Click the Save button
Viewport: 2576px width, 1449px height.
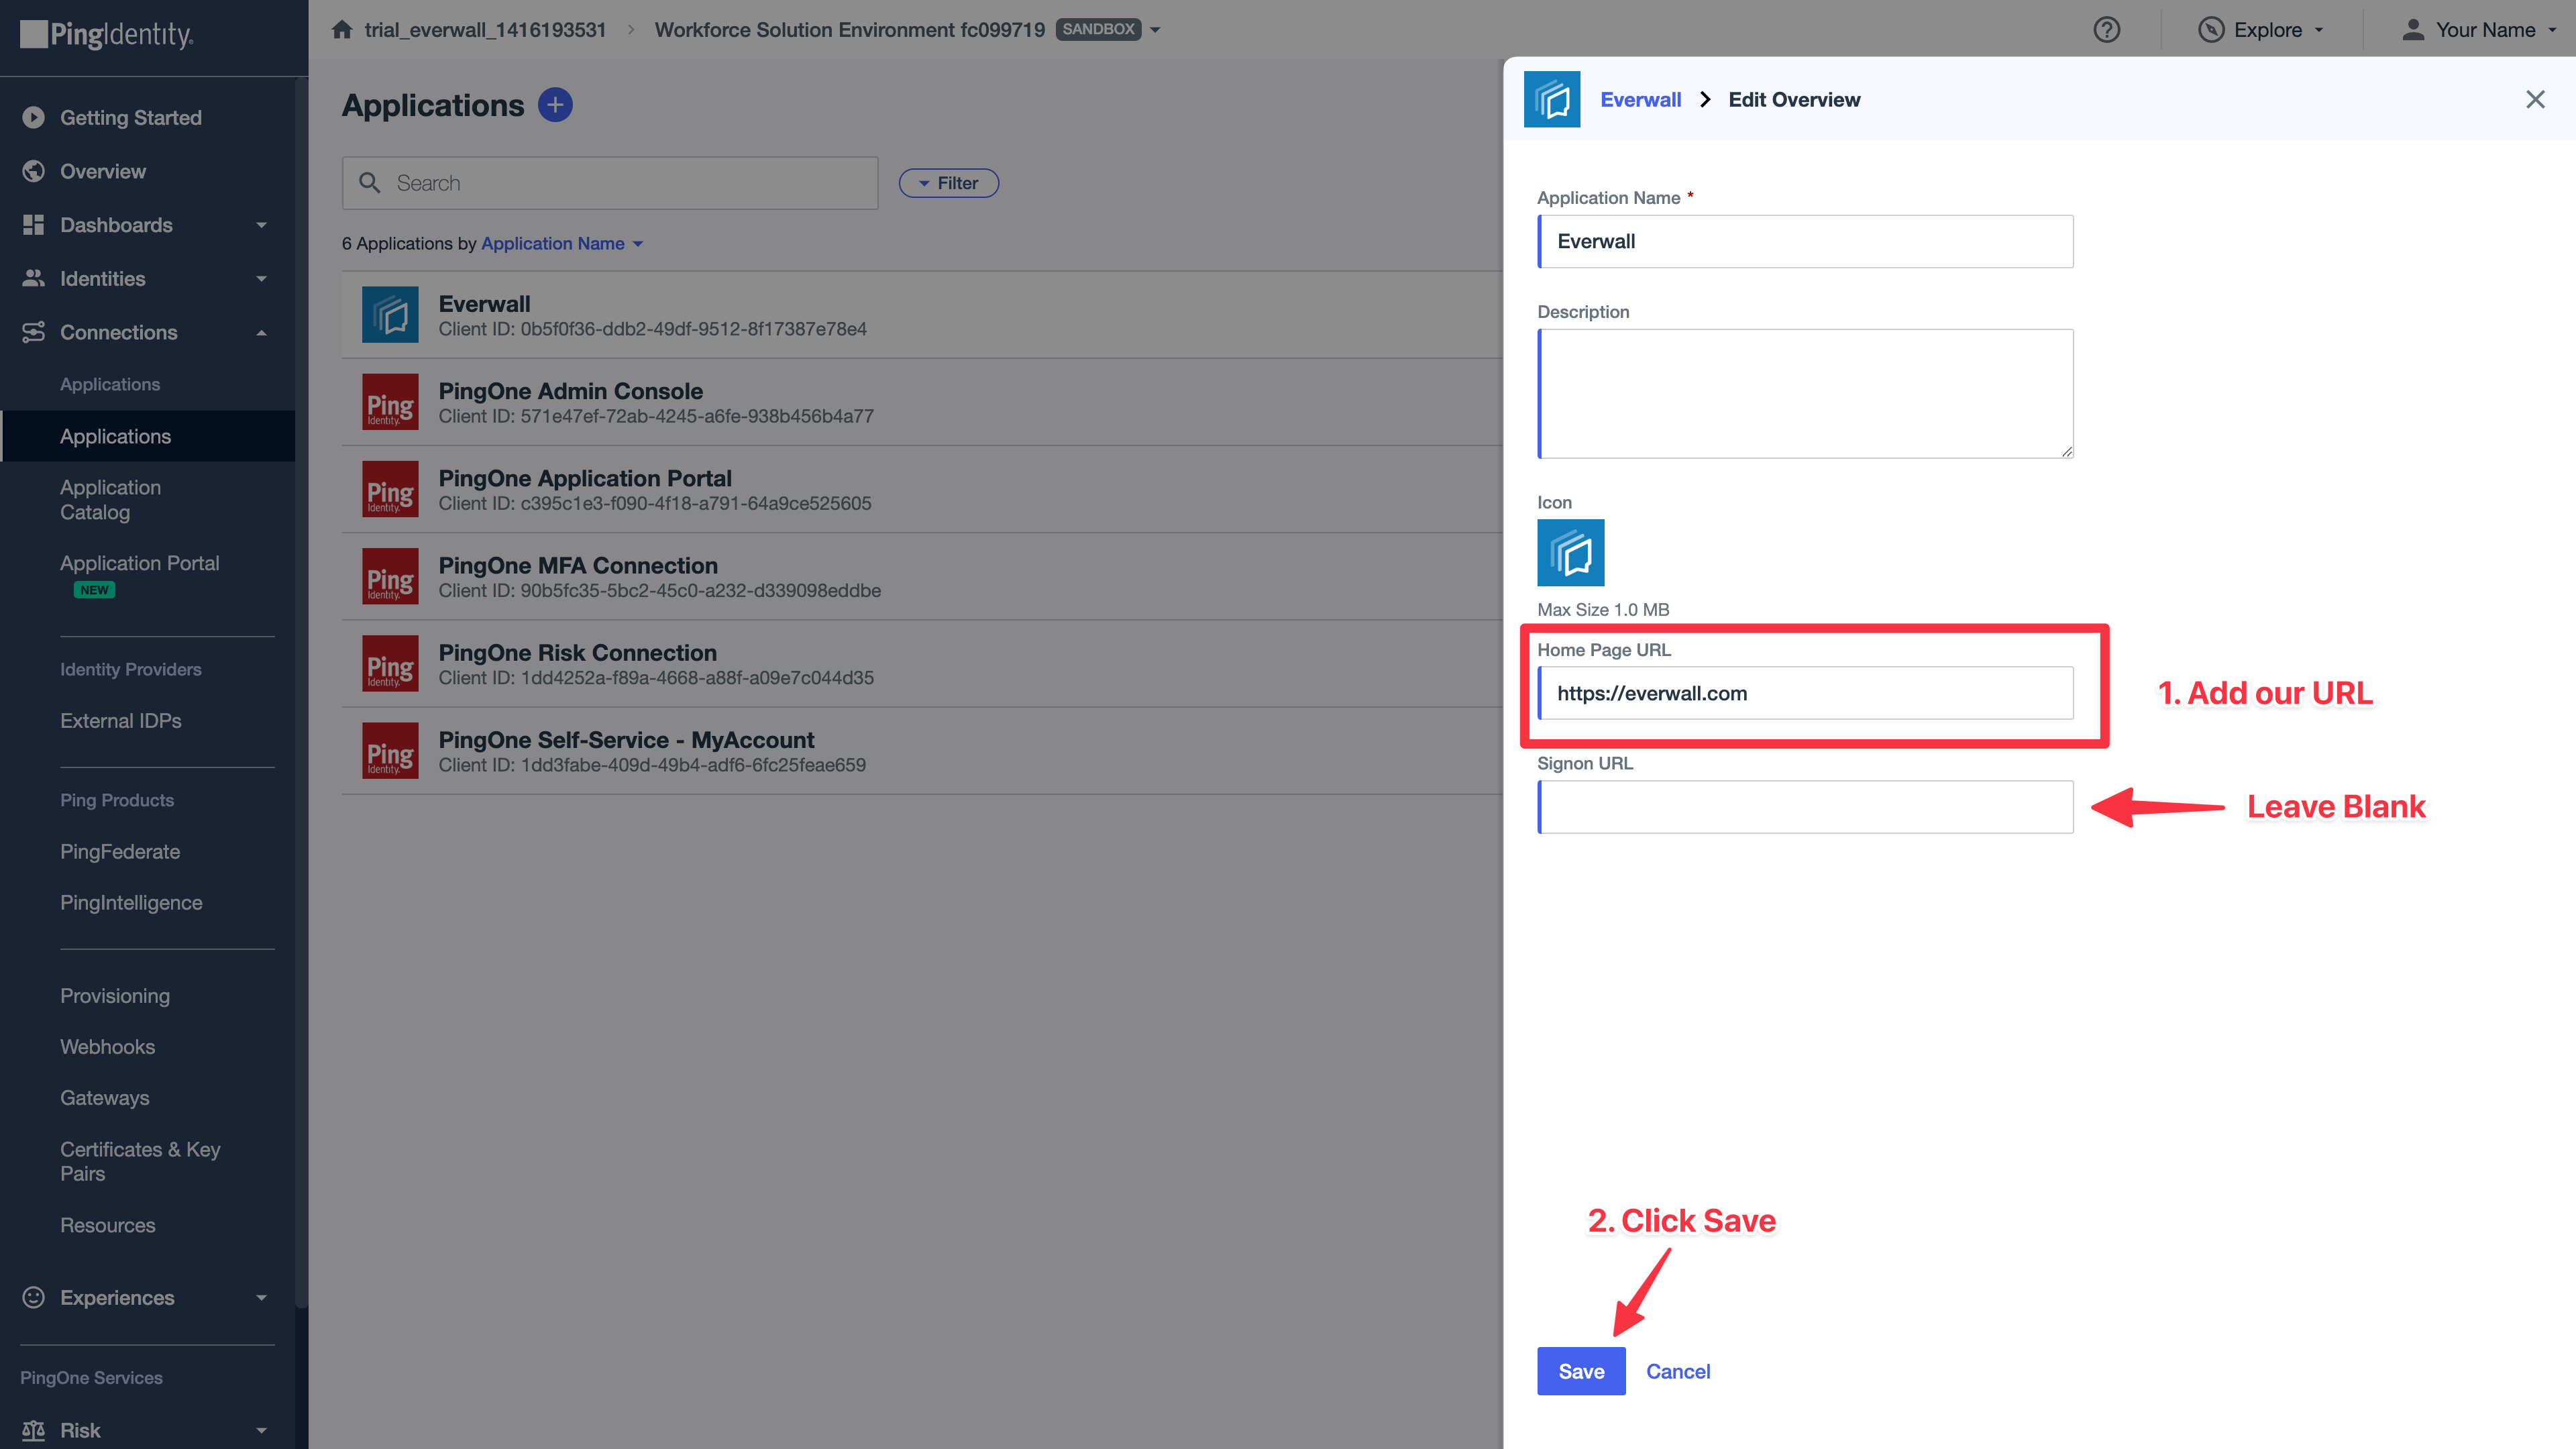coord(1581,1371)
